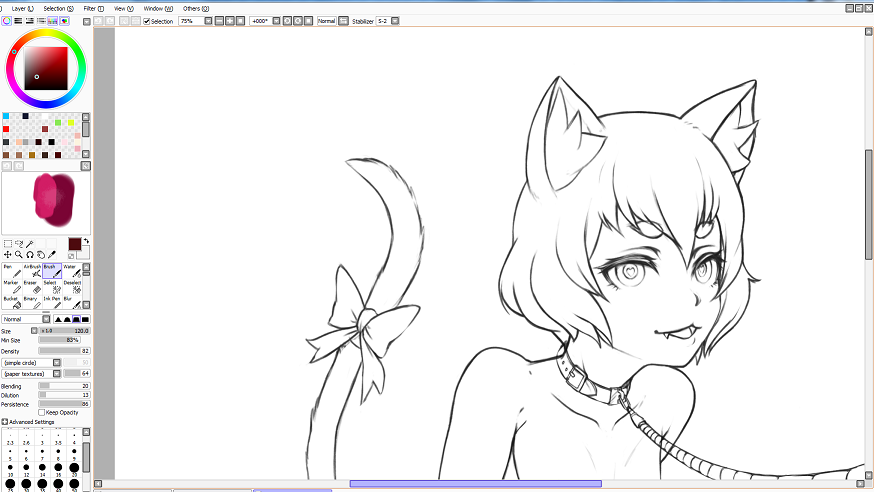Click the Density slider bar
874x492 pixels.
(58, 351)
